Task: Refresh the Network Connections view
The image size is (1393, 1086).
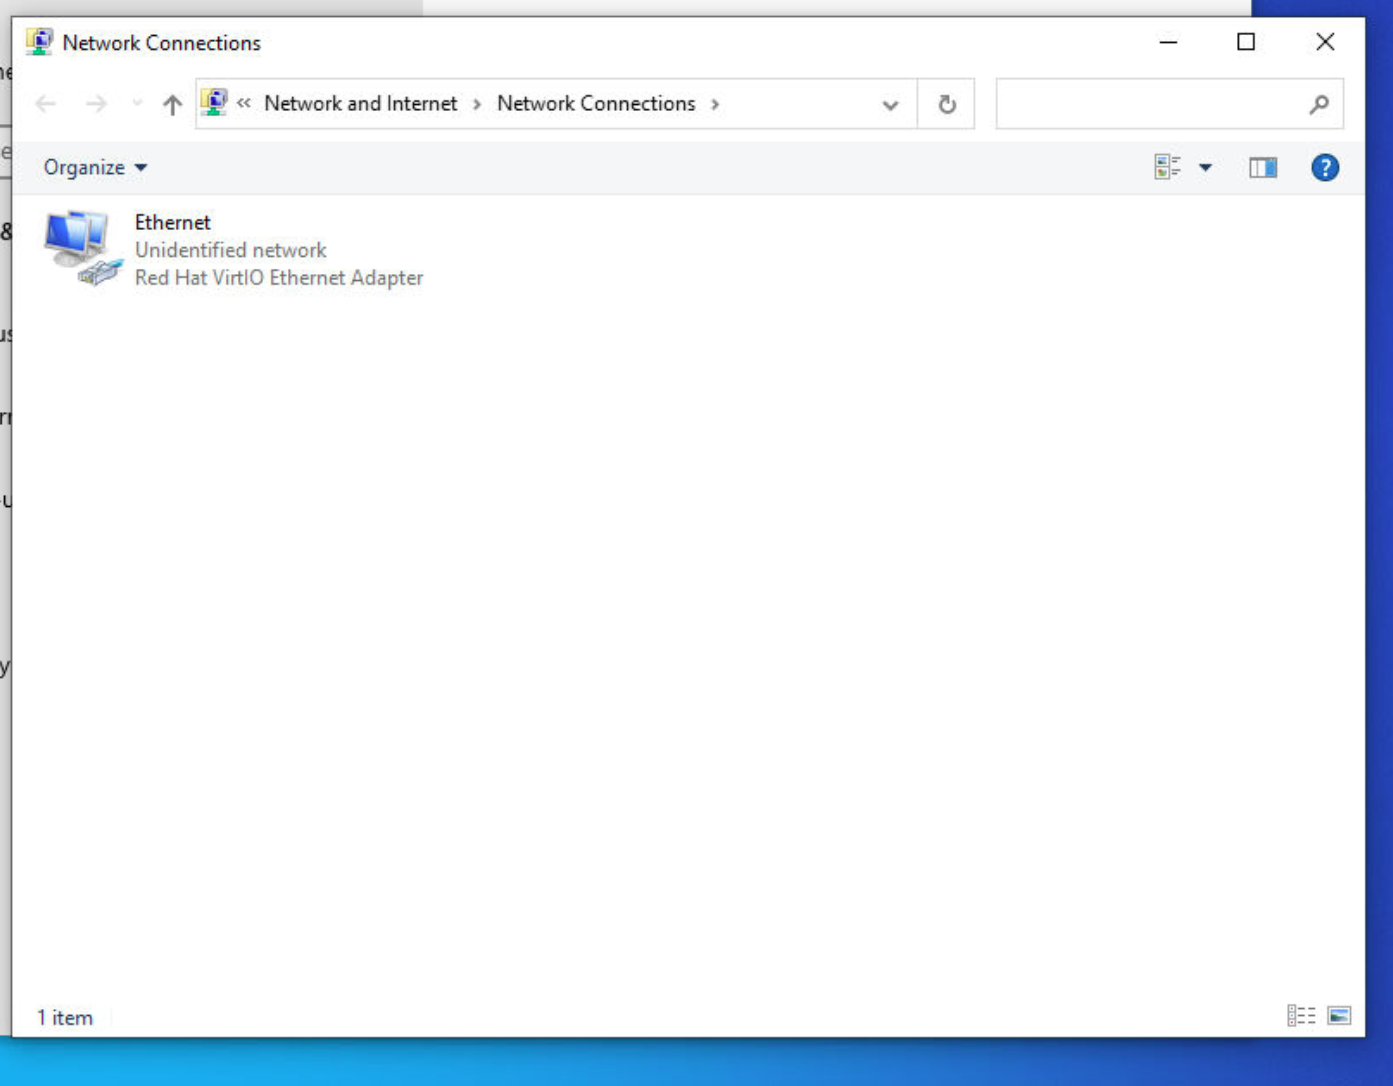Action: 946,104
